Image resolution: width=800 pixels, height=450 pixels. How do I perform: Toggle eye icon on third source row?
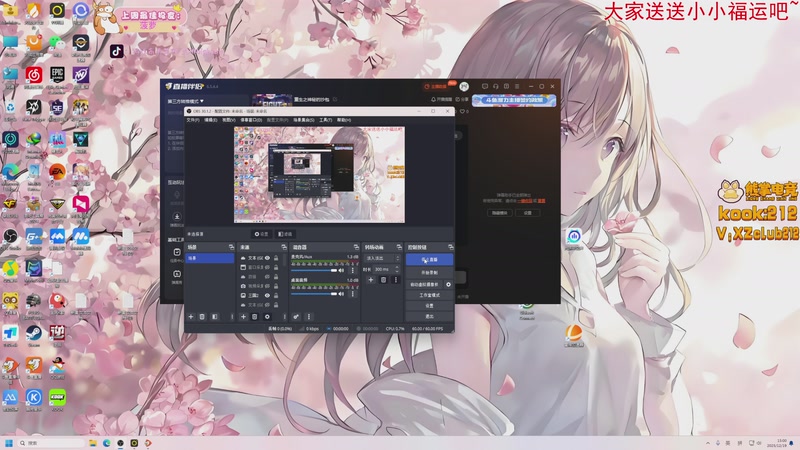(x=267, y=277)
